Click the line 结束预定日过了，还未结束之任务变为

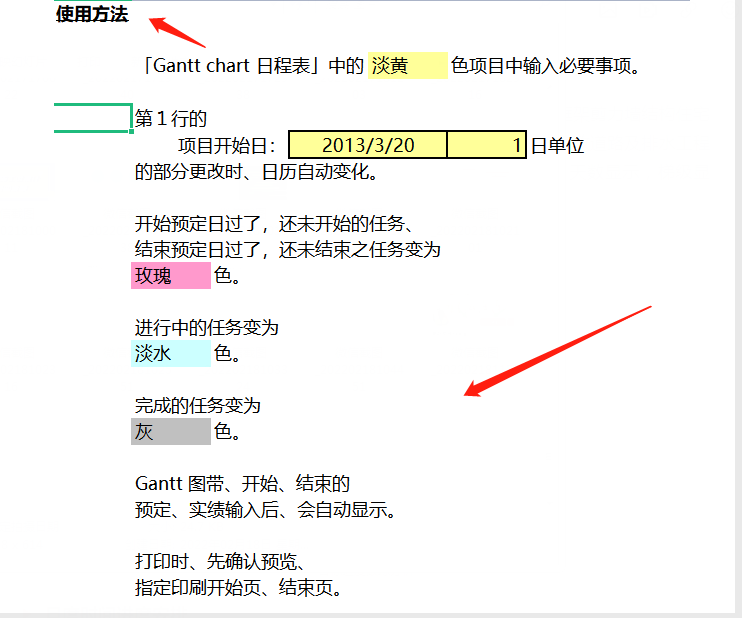(x=288, y=249)
